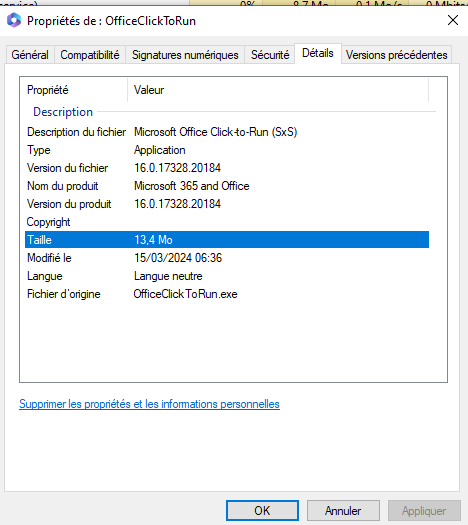
Task: Select the 'Modifié le' property row
Action: (227, 258)
